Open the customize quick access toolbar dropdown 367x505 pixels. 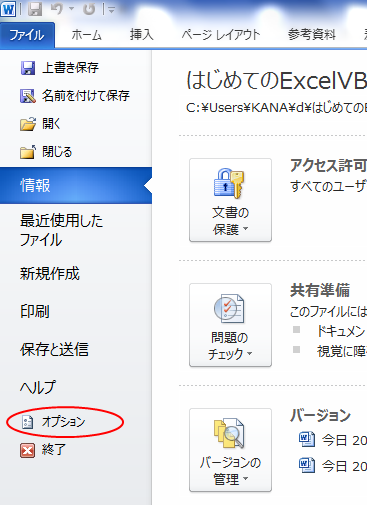112,10
